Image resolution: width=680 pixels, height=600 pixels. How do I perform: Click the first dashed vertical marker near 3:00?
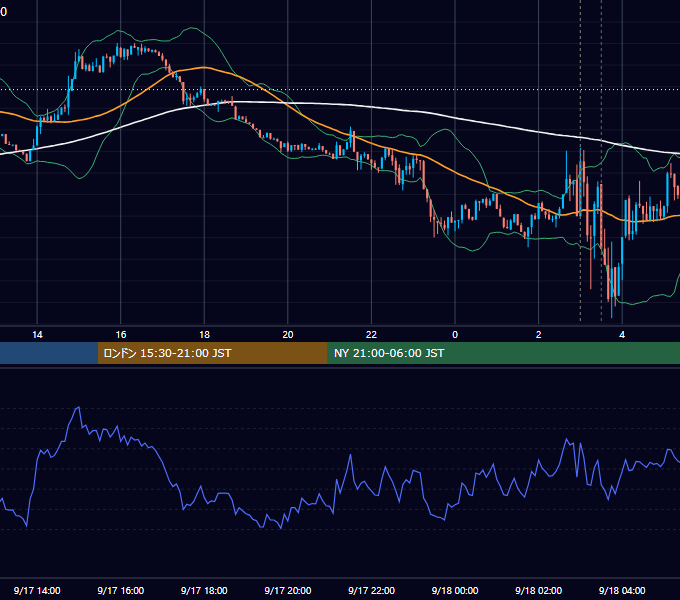click(x=581, y=160)
